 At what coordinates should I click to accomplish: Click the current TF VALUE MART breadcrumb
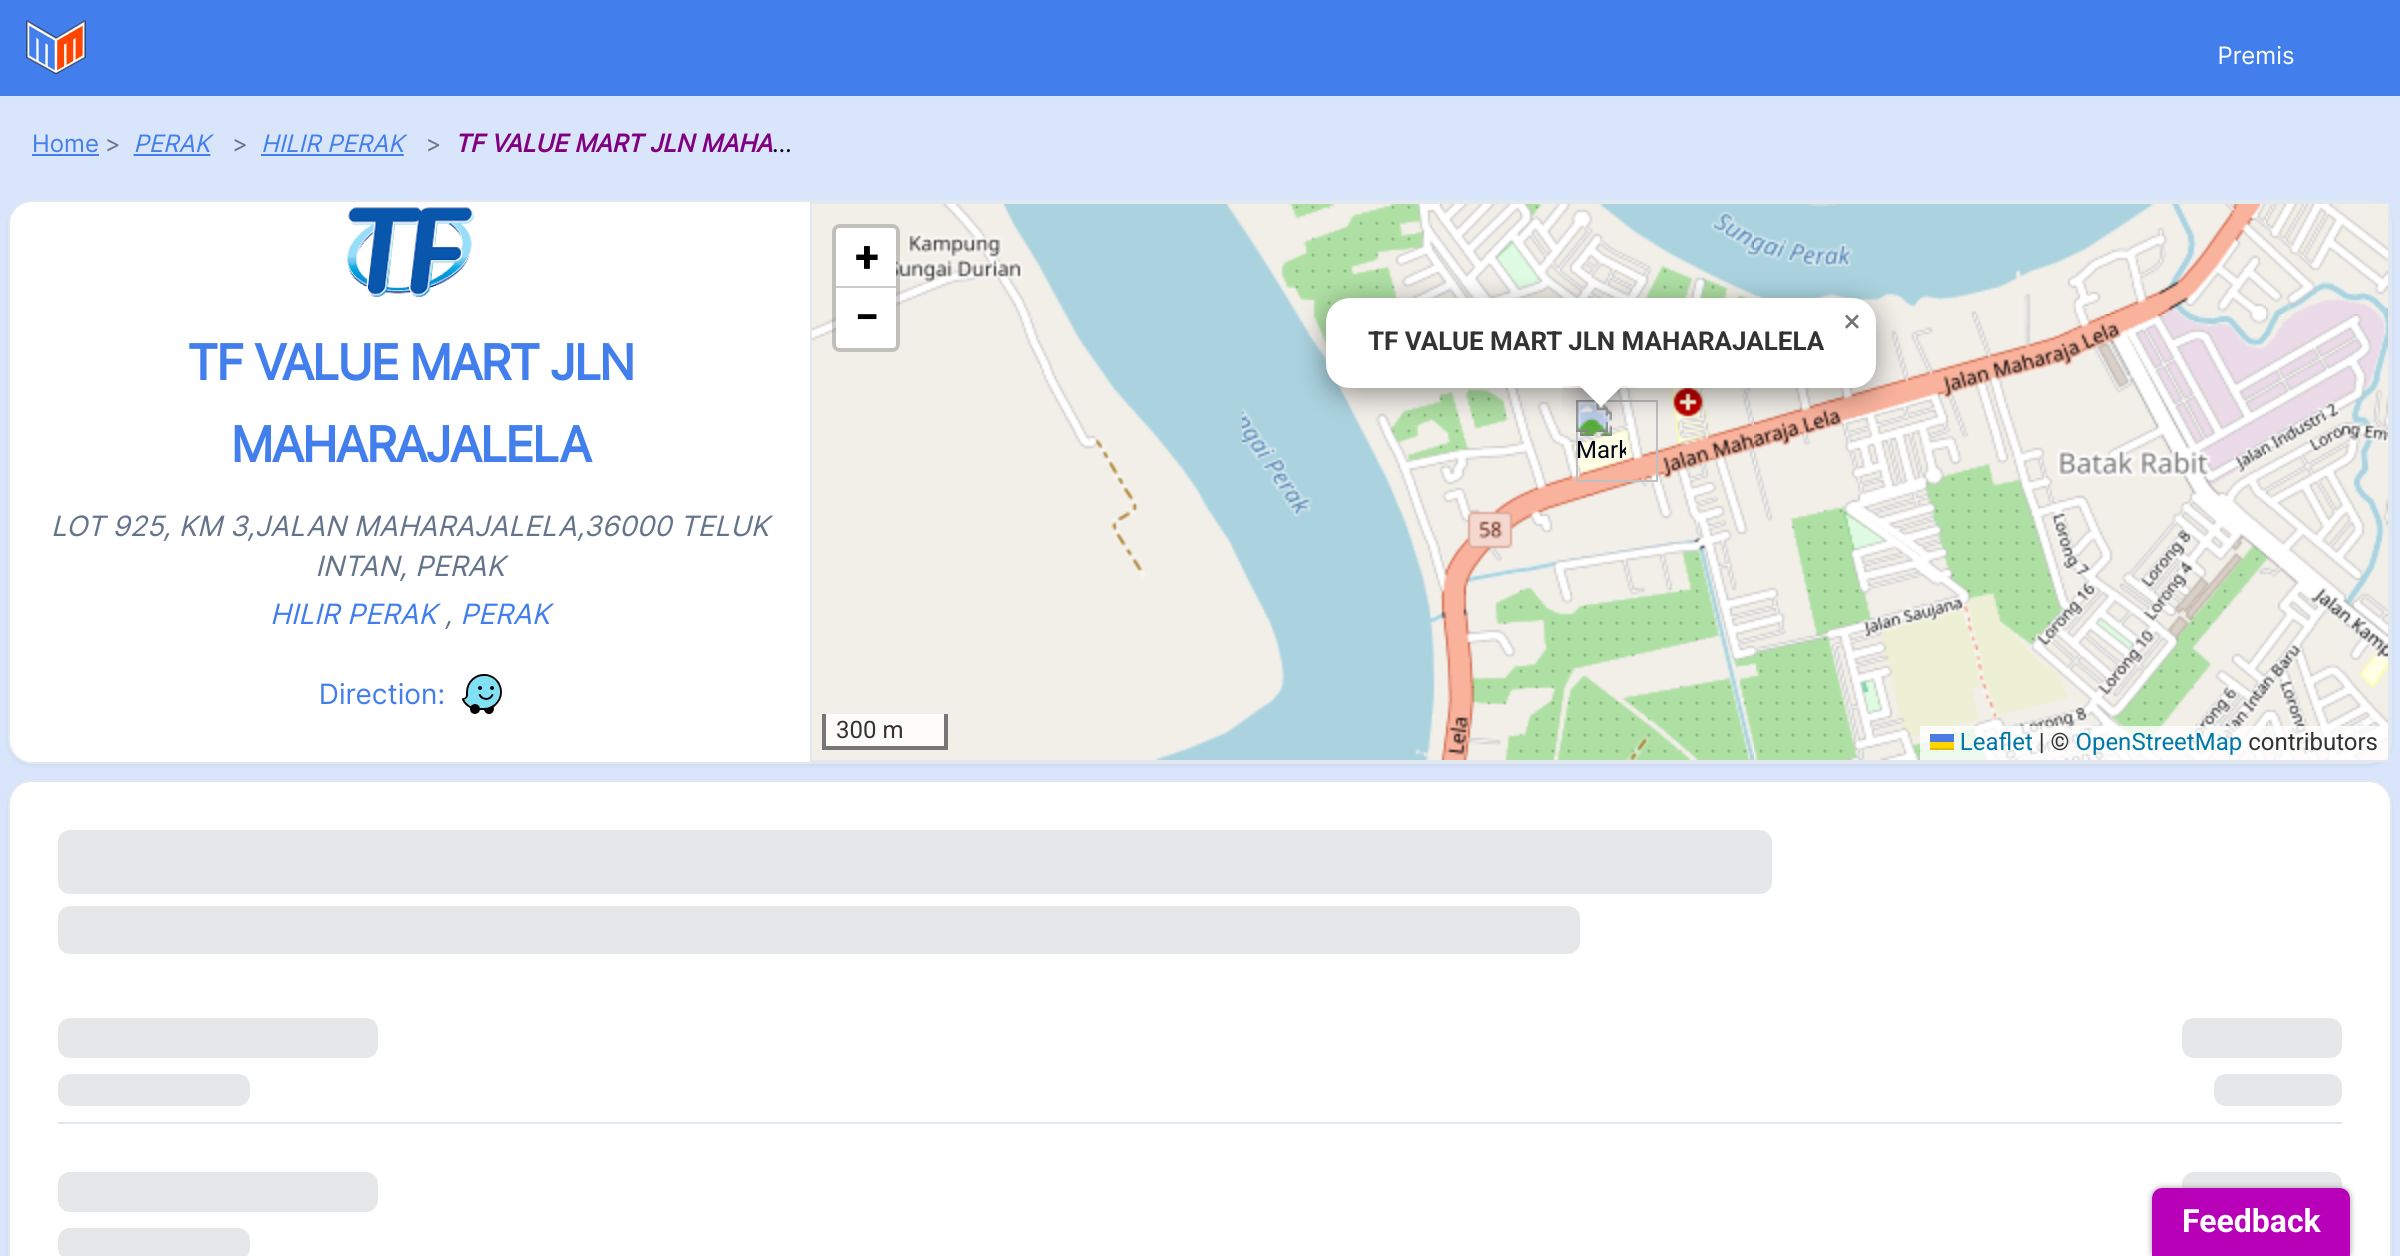pyautogui.click(x=622, y=144)
